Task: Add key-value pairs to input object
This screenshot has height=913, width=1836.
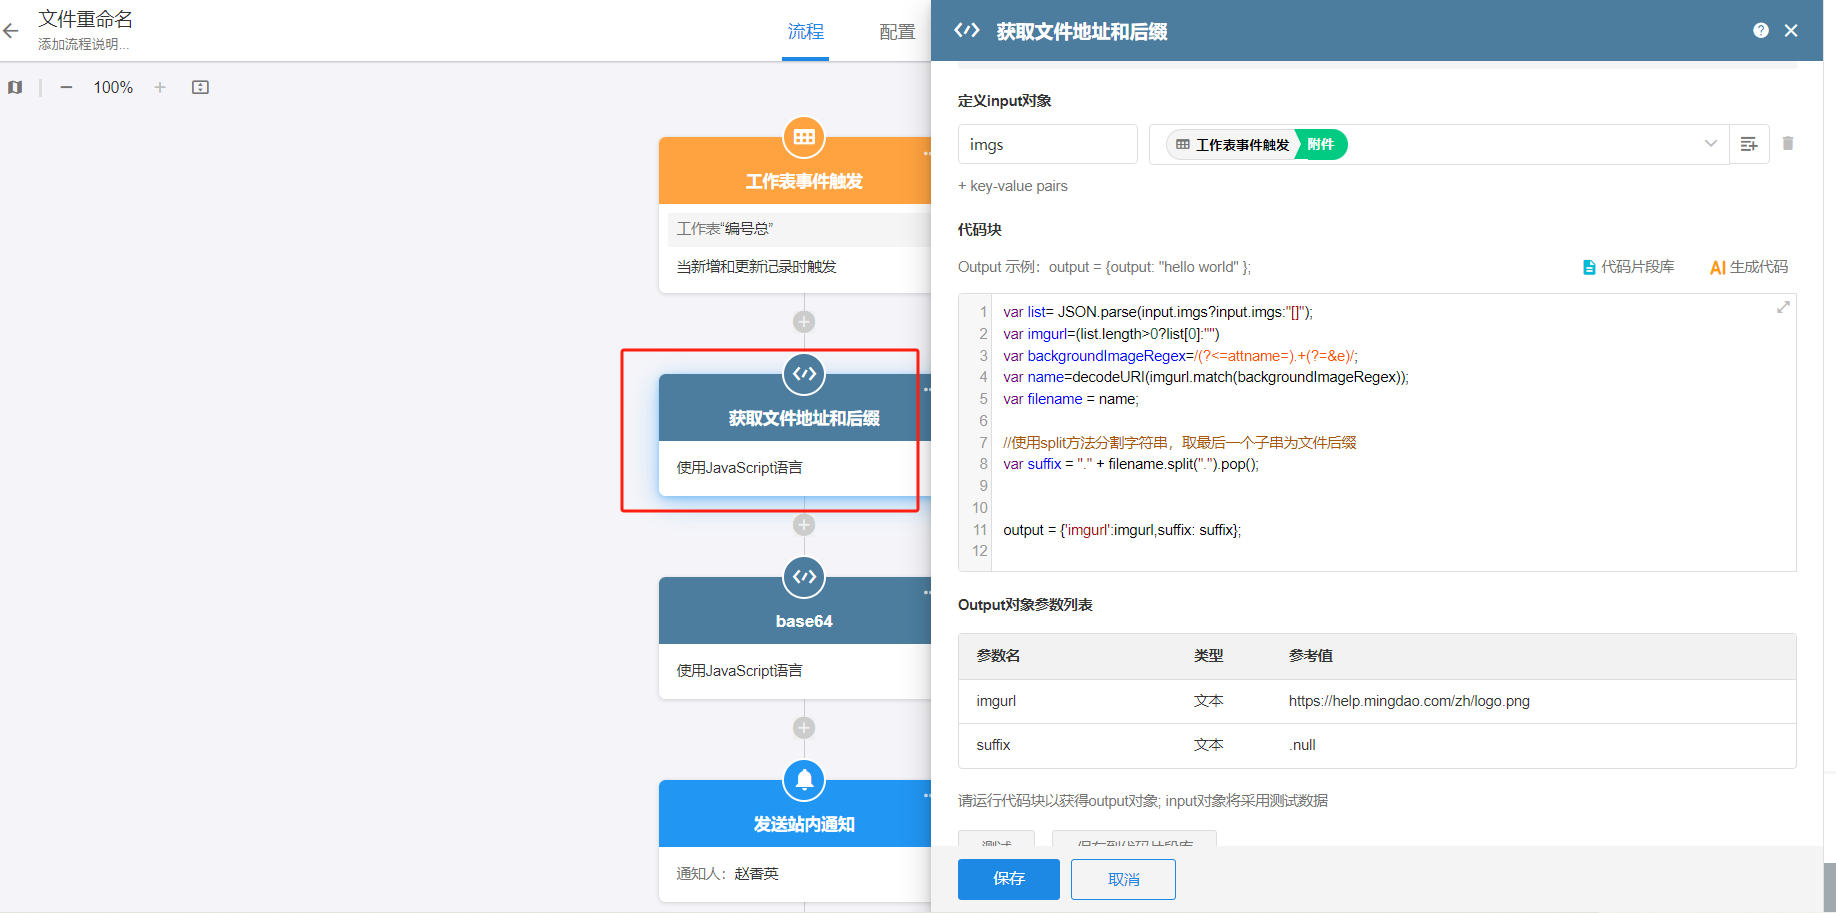Action: point(1013,186)
